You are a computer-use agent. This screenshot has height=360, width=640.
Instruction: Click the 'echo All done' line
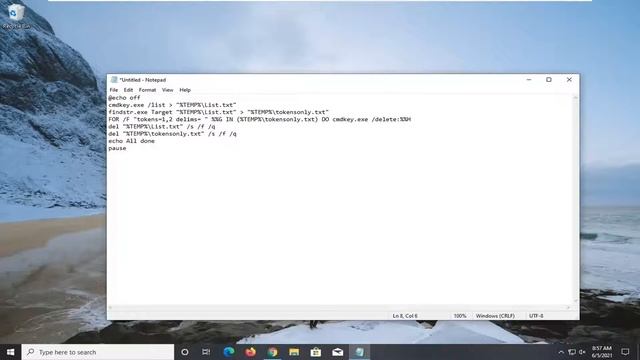131,141
